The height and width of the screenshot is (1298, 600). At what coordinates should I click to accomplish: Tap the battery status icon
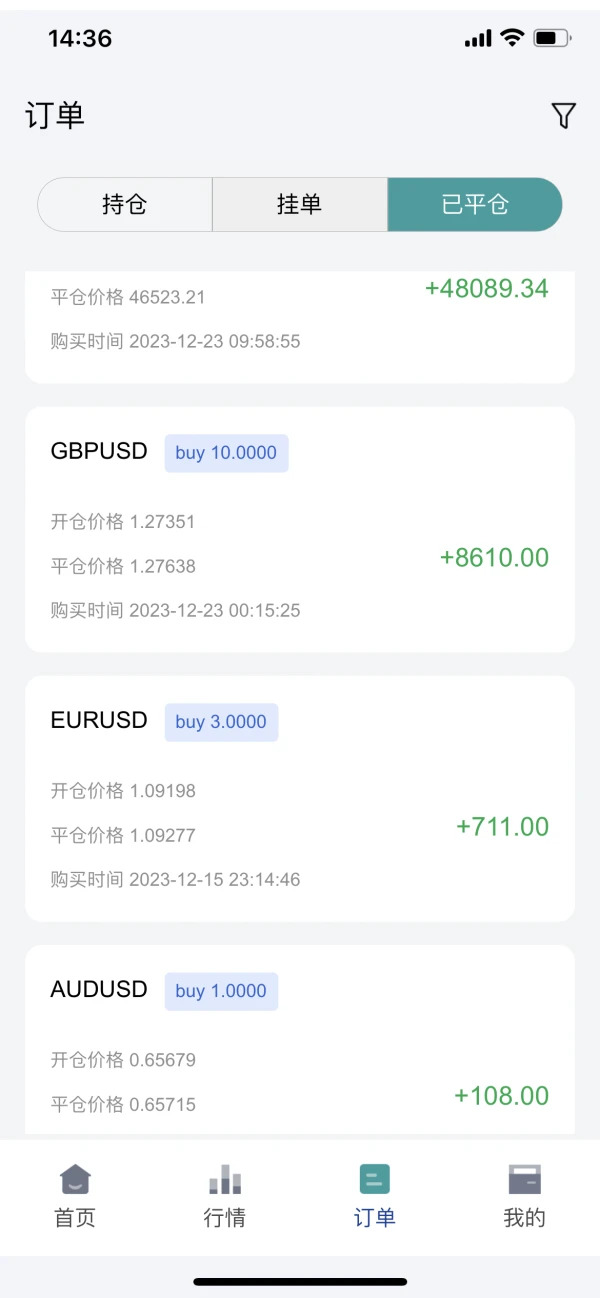(x=552, y=38)
